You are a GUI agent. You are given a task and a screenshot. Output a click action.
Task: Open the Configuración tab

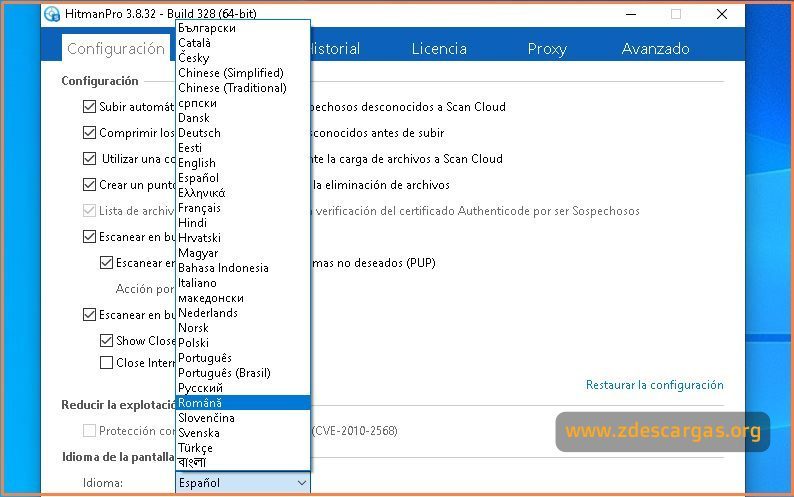click(x=116, y=49)
